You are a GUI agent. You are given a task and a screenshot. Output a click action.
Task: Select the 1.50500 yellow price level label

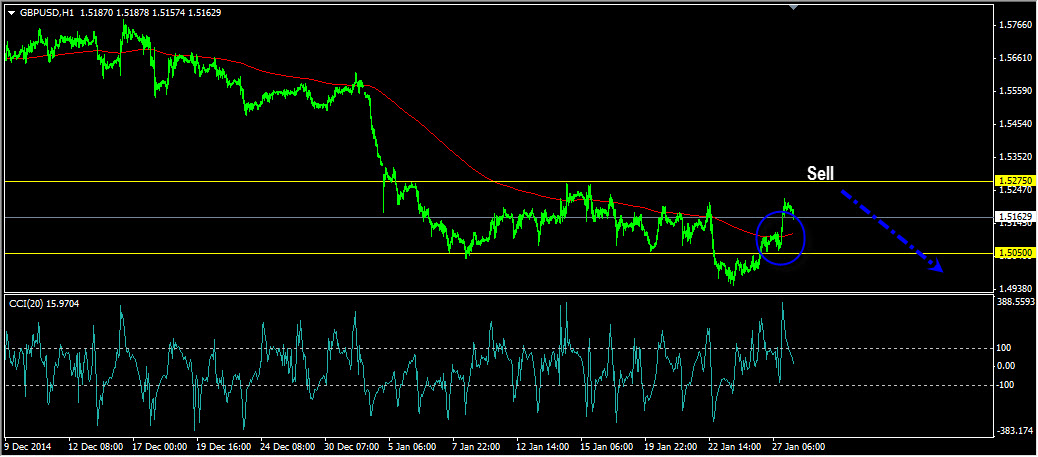coord(1015,253)
